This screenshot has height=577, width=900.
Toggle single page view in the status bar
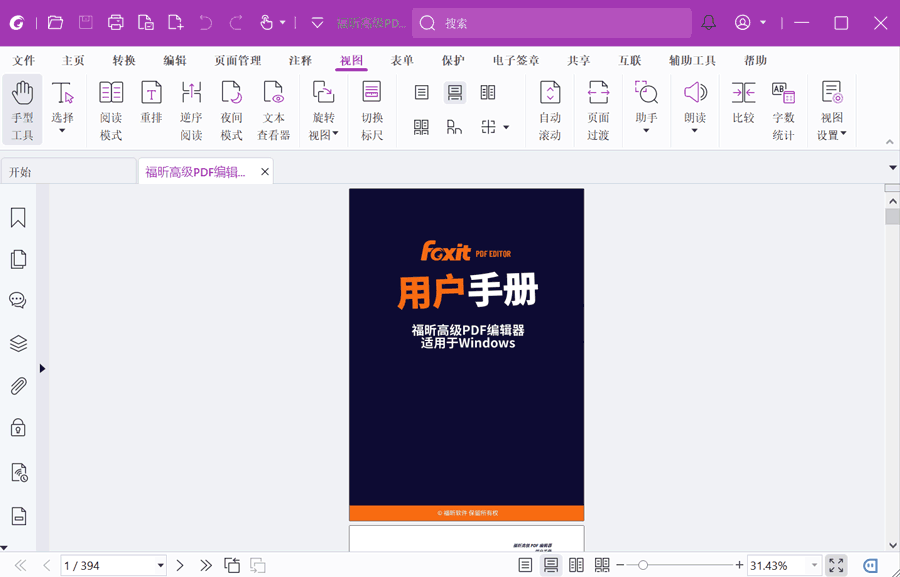tap(525, 565)
